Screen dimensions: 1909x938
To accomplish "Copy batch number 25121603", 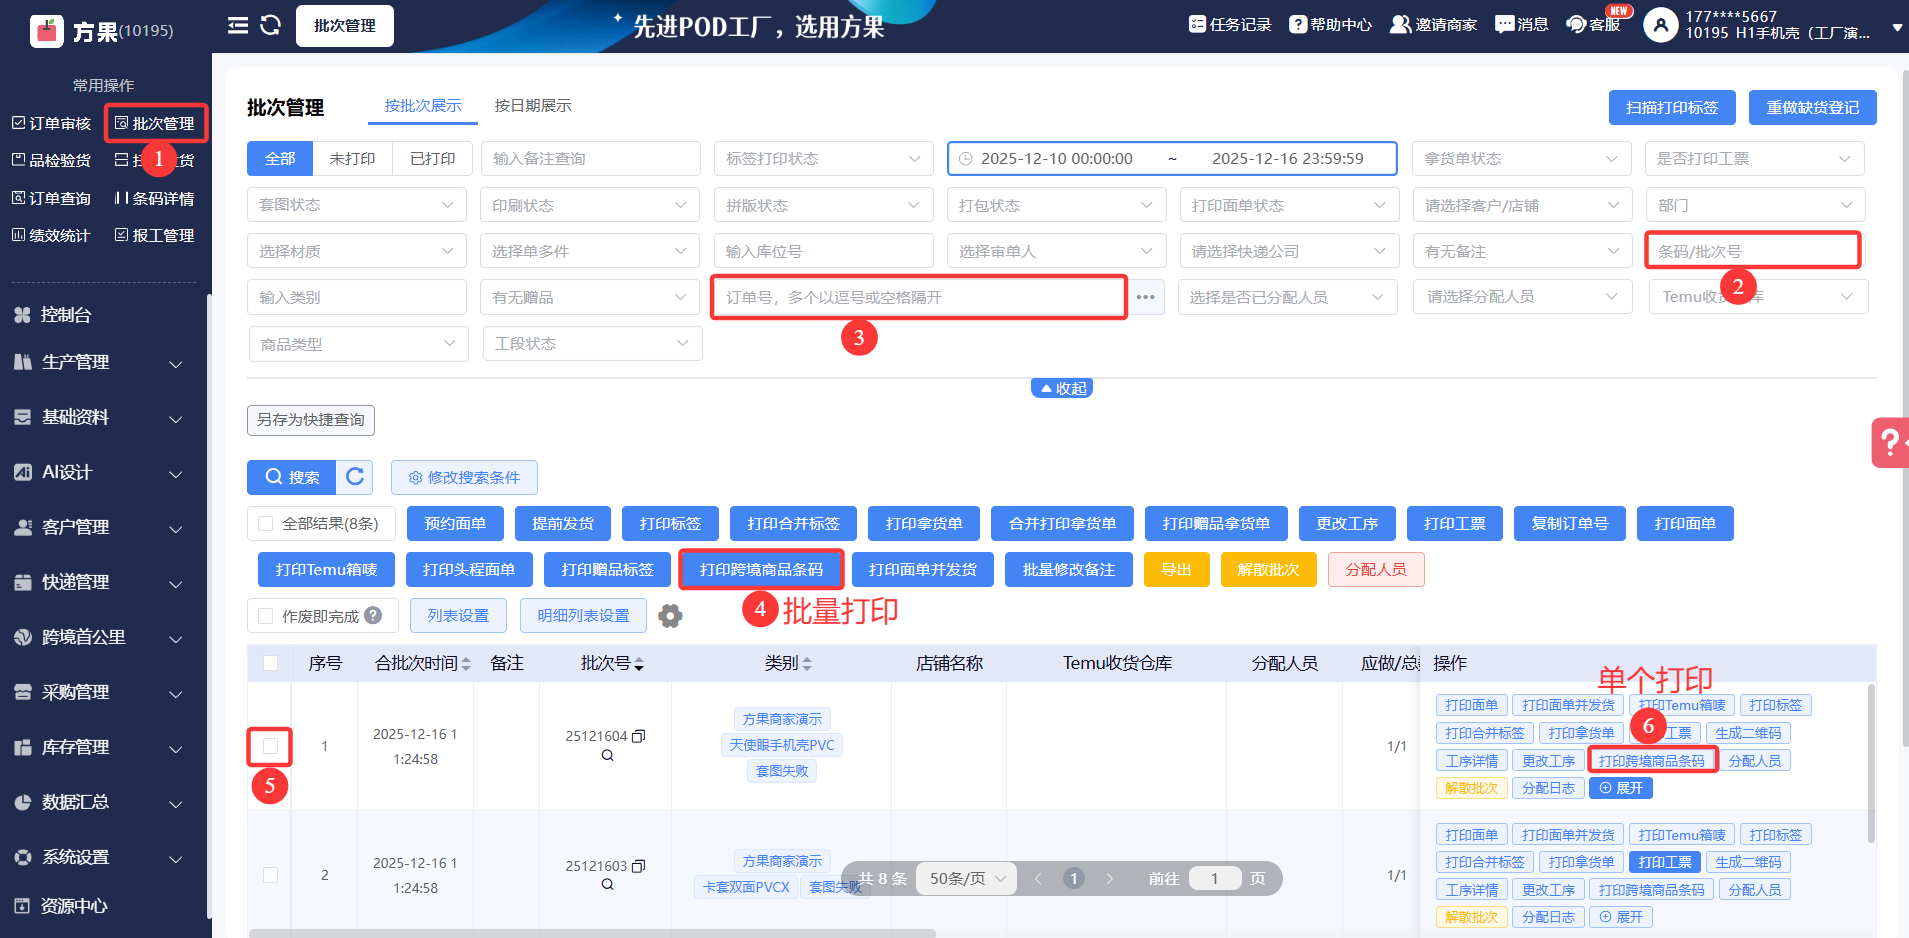I will coord(639,866).
